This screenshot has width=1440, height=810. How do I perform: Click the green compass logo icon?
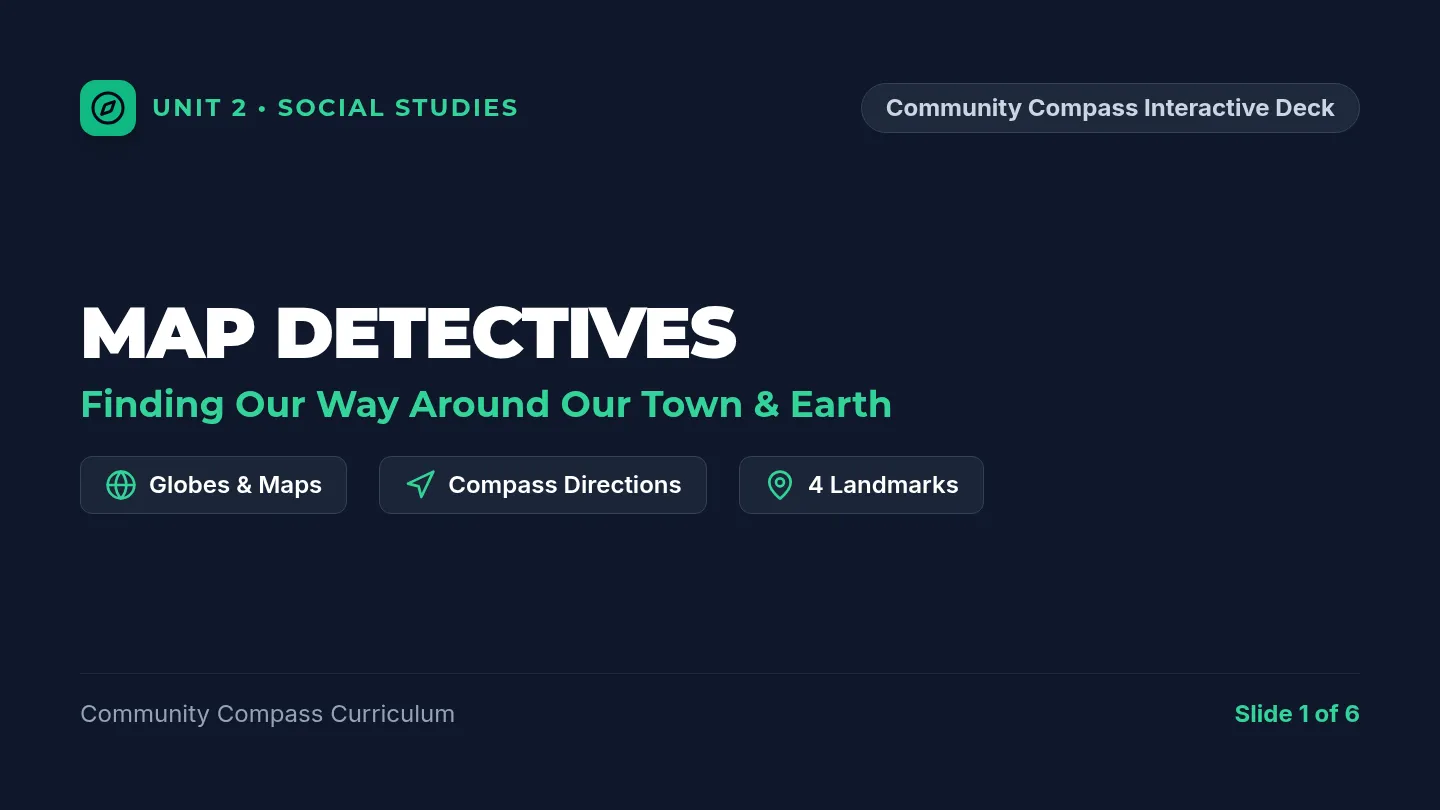(108, 108)
